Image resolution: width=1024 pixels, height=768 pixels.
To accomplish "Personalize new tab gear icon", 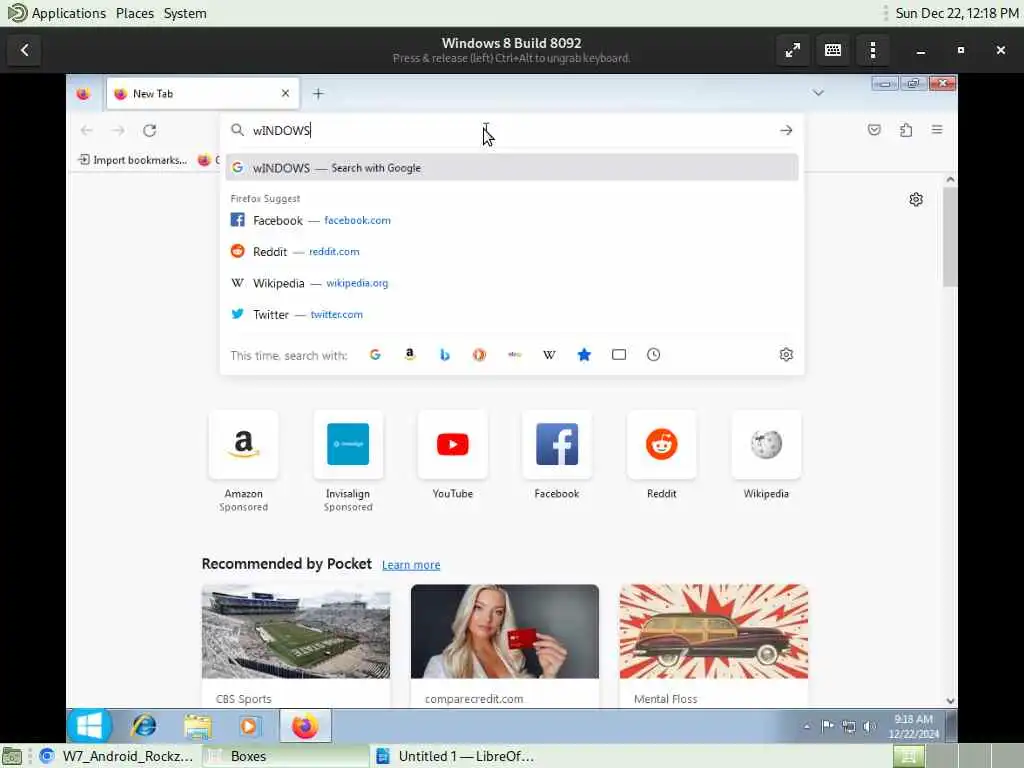I will coord(916,199).
